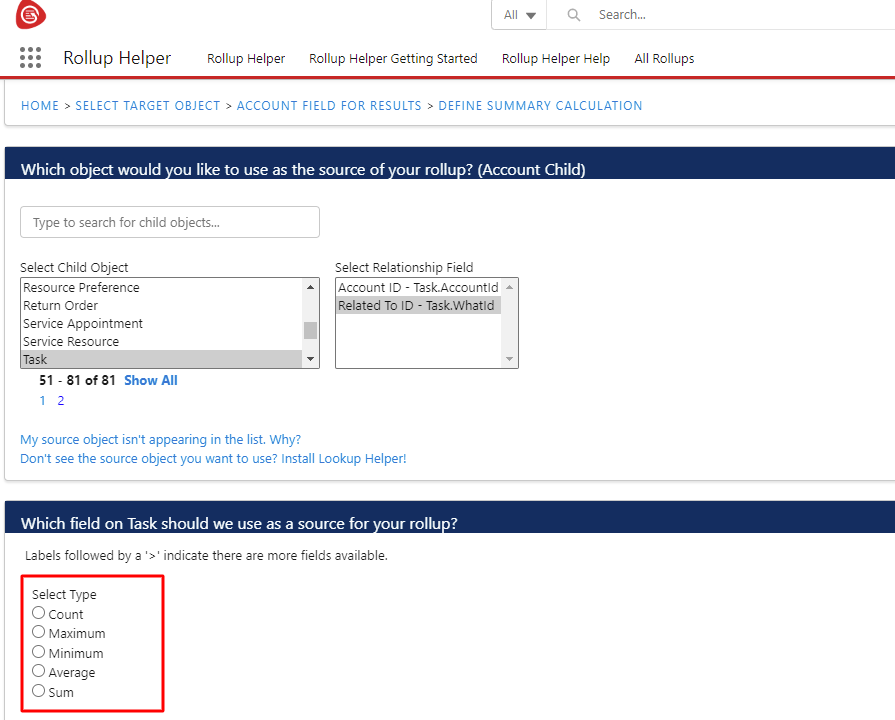
Task: Click SELECT TARGET OBJECT breadcrumb
Action: [148, 106]
